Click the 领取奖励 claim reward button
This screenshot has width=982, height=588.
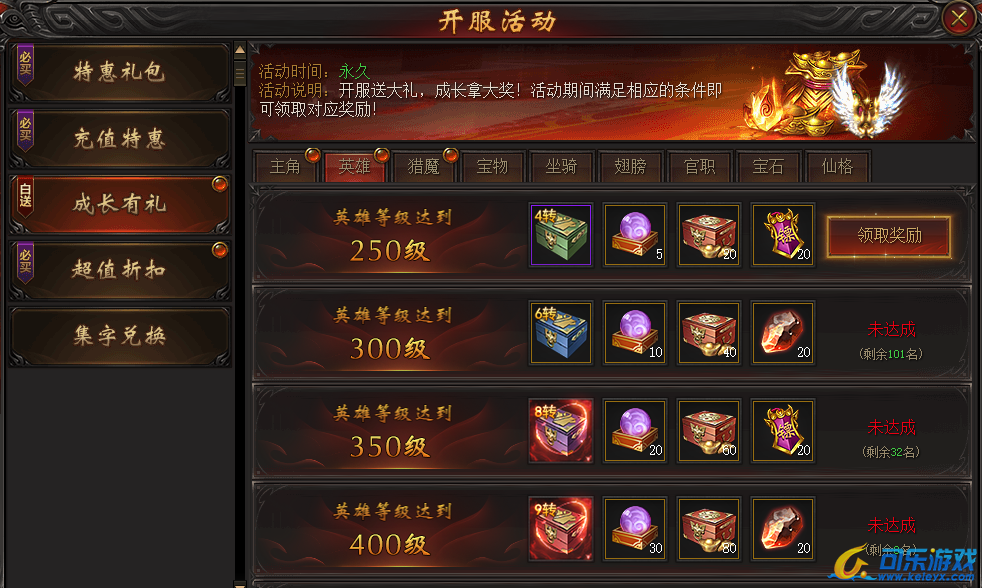click(889, 236)
